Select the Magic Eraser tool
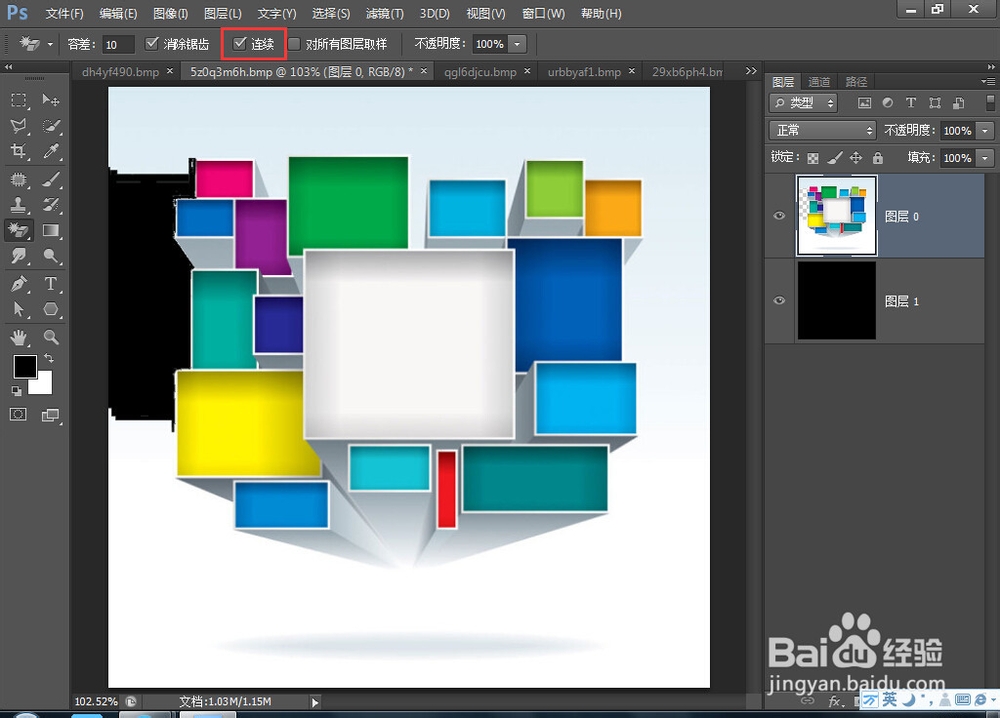1000x718 pixels. click(x=18, y=230)
